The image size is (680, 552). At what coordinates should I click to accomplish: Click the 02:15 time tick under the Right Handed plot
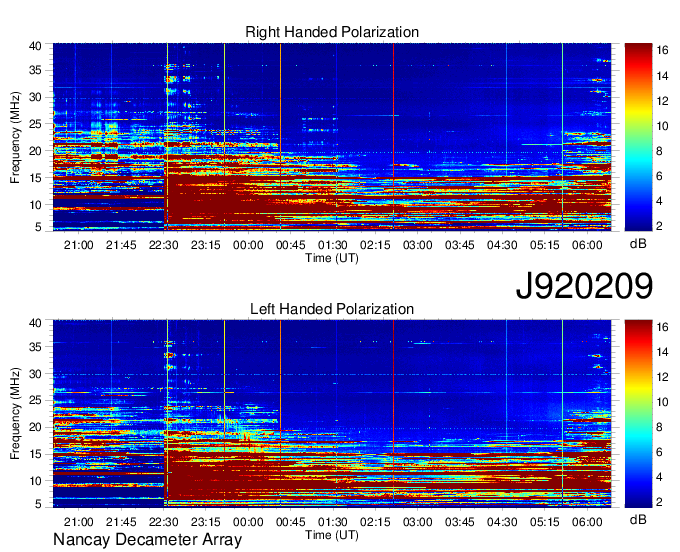click(x=375, y=245)
